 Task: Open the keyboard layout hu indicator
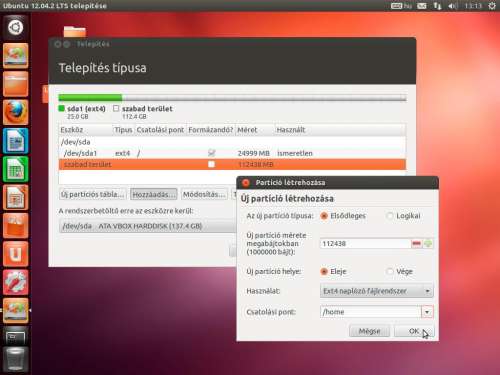point(401,6)
